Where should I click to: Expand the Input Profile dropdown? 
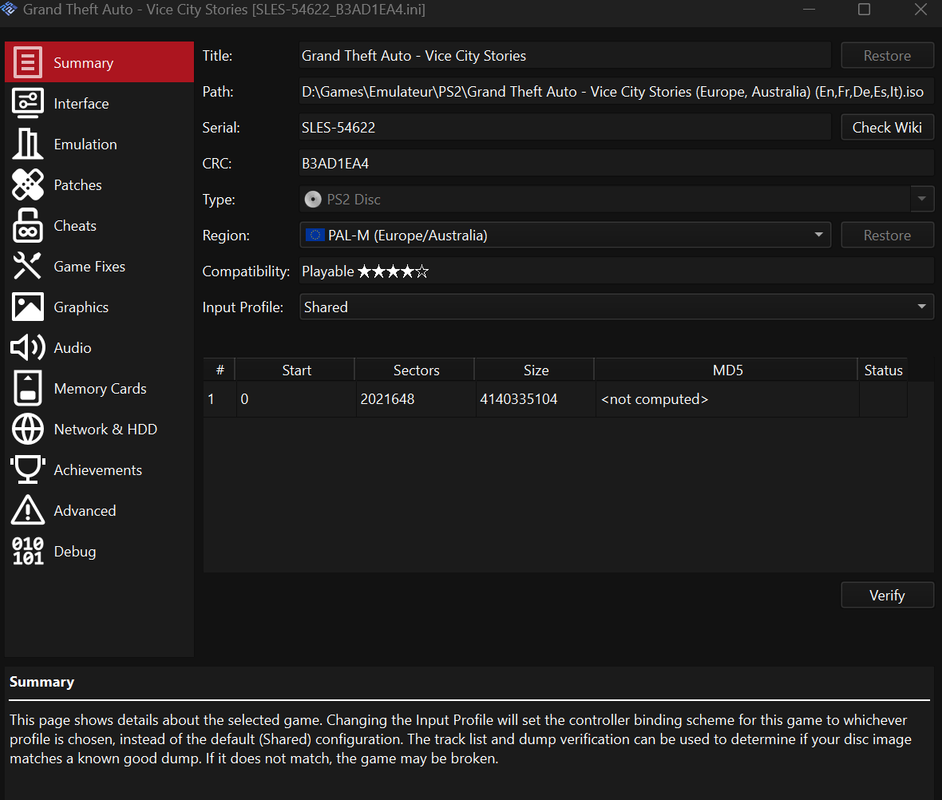tap(616, 307)
